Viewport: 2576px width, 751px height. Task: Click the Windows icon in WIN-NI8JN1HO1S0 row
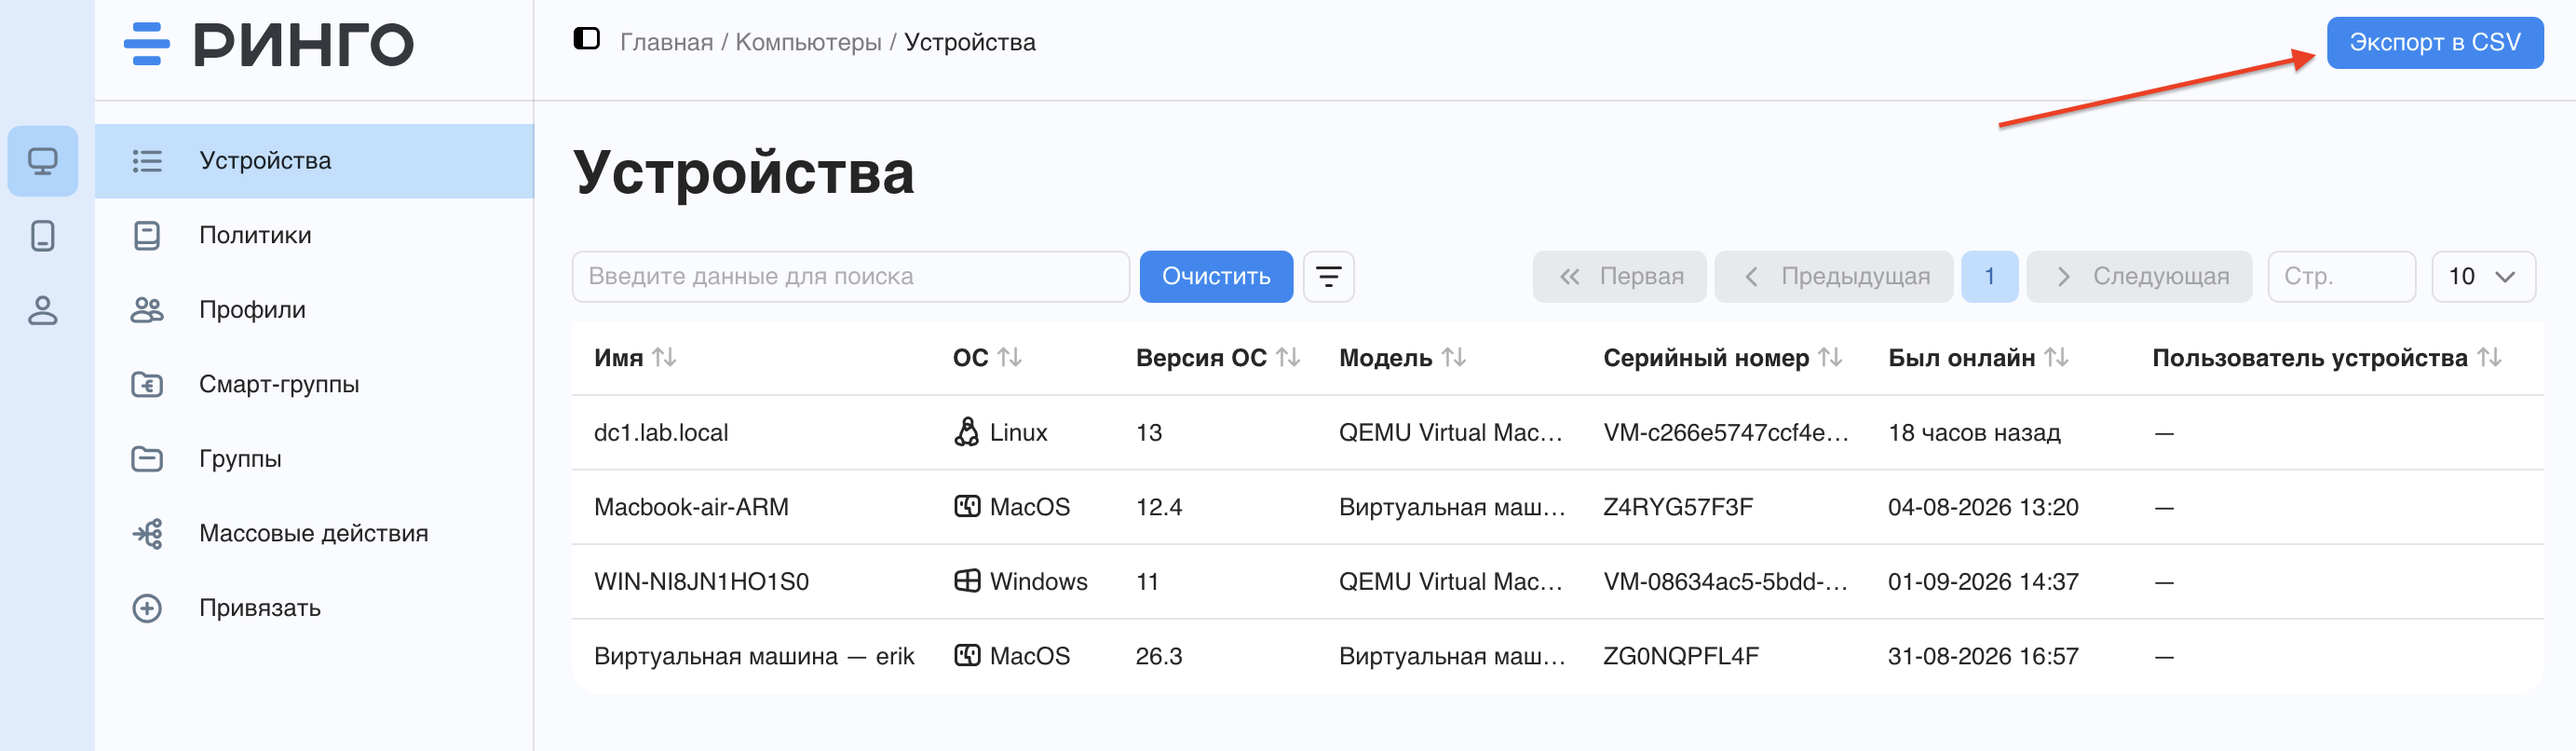coord(967,581)
